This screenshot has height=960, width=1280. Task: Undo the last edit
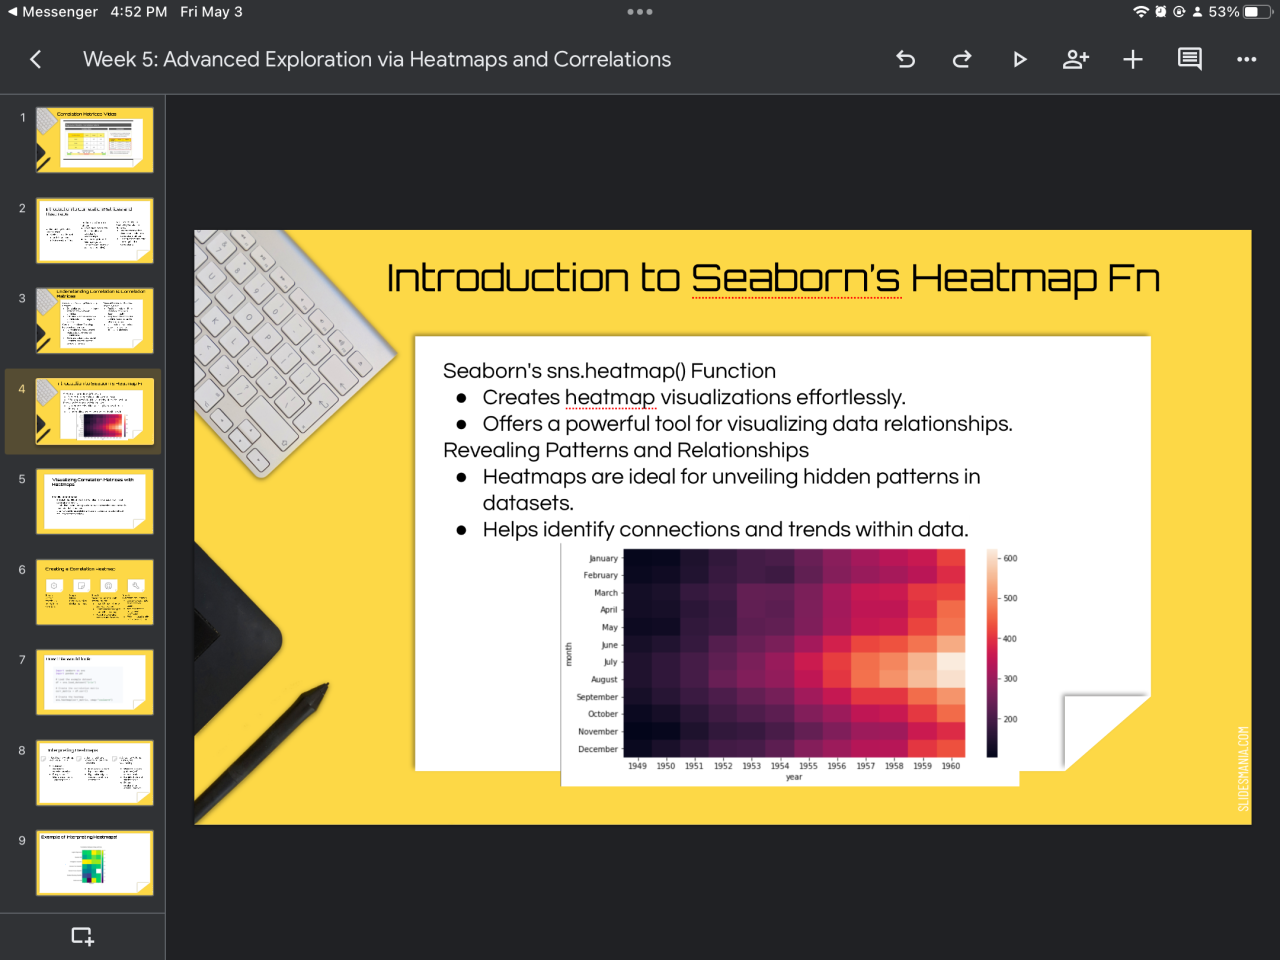[x=906, y=59]
